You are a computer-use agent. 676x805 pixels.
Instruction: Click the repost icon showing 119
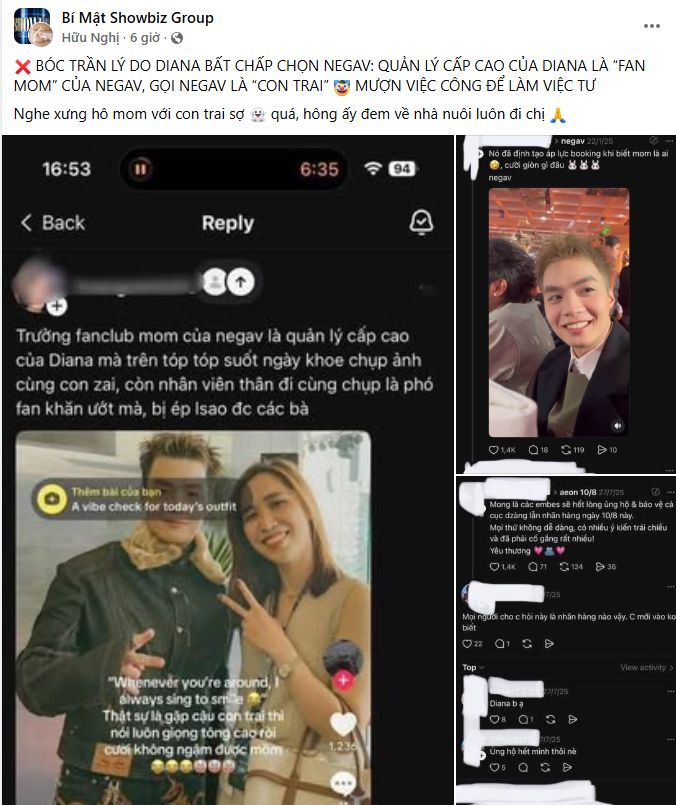(566, 450)
